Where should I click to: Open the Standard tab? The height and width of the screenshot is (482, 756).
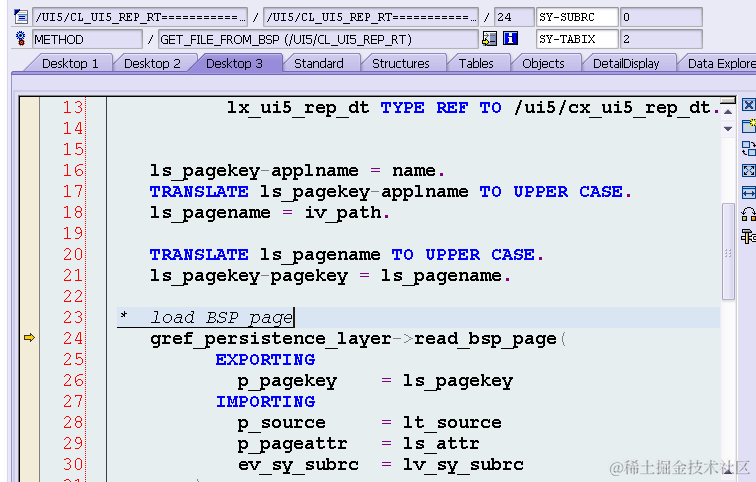point(319,64)
